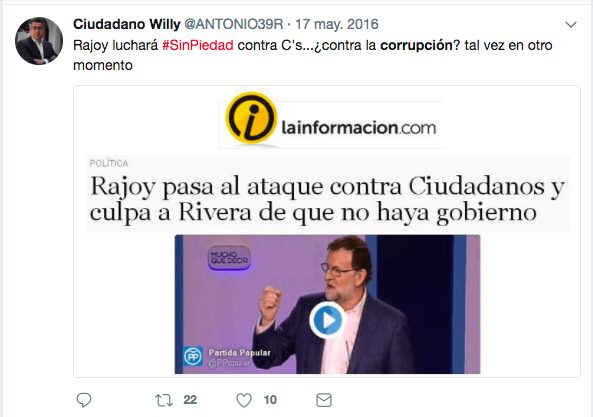The height and width of the screenshot is (417, 593).
Task: Click the POLÍTICA section label
Action: (109, 163)
